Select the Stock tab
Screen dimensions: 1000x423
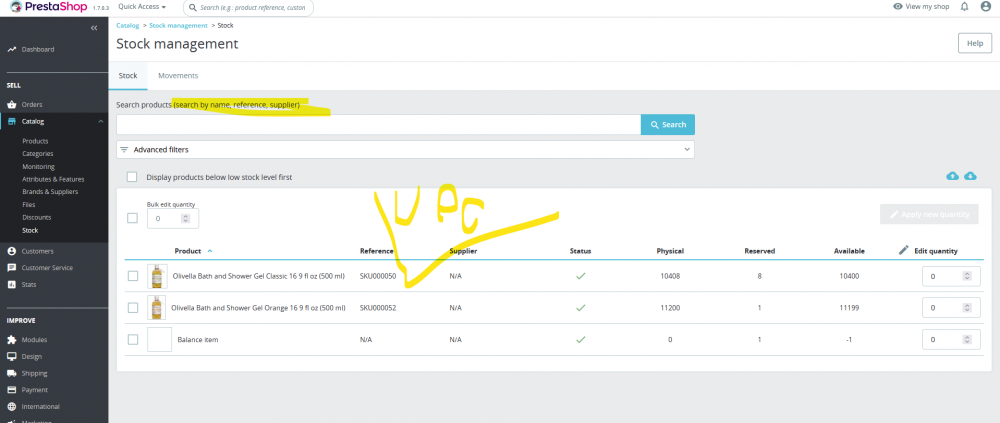tap(128, 75)
